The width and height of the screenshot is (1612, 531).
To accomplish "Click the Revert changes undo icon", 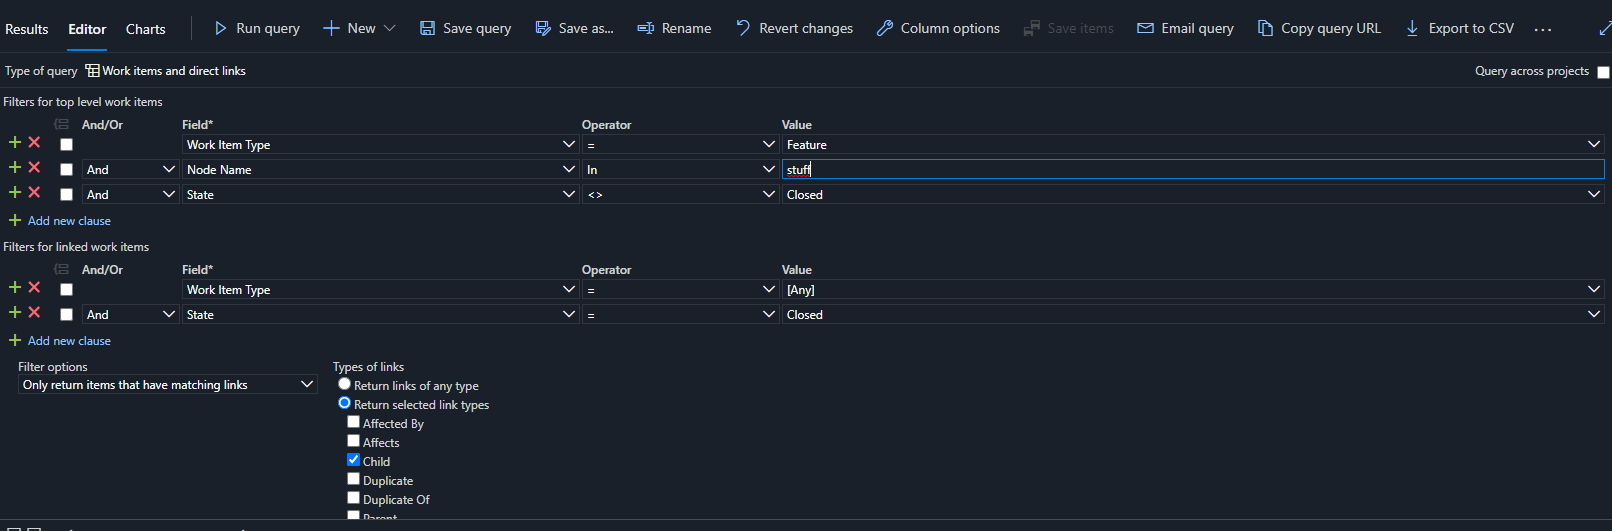I will [743, 28].
